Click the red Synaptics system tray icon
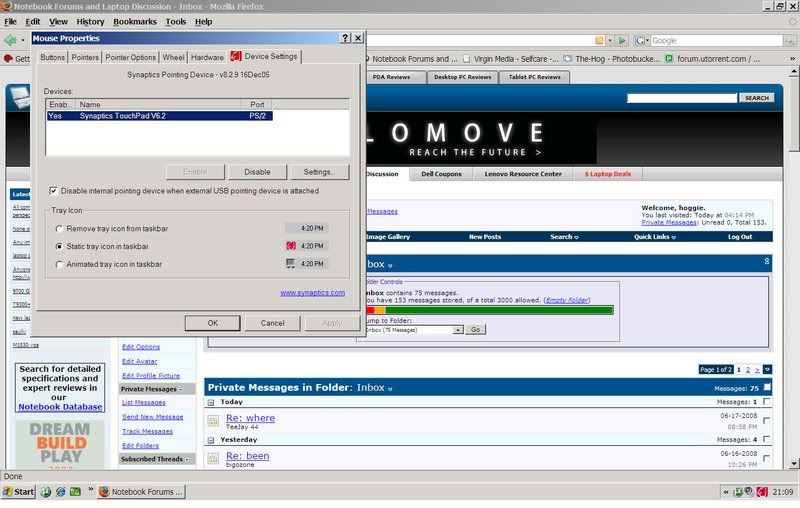 coord(762,492)
